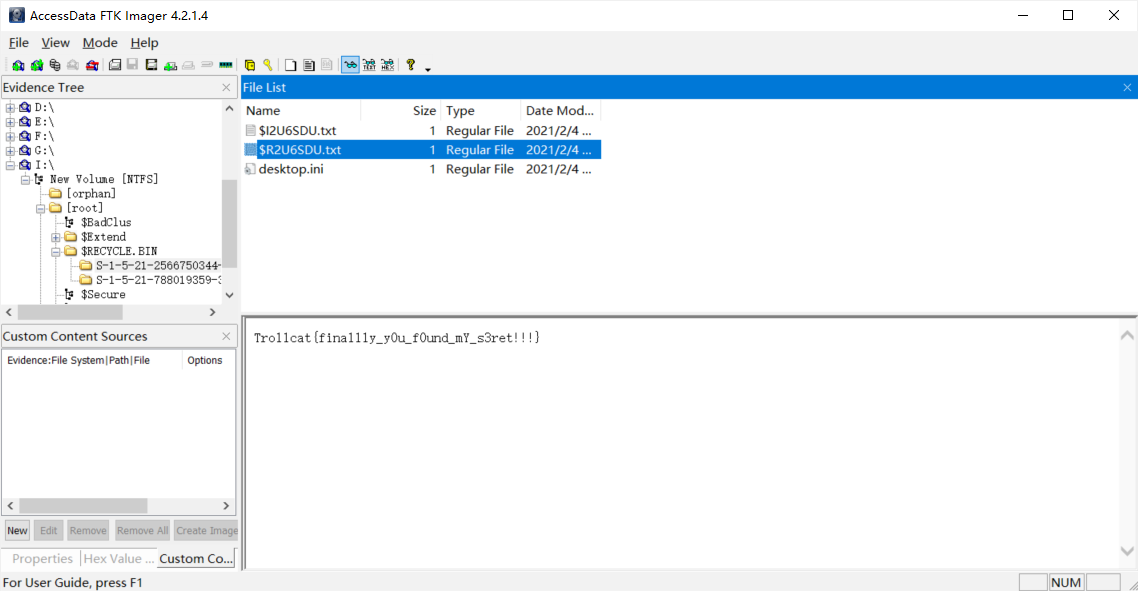The height and width of the screenshot is (591, 1138).
Task: Open the Mode menu
Action: click(100, 43)
